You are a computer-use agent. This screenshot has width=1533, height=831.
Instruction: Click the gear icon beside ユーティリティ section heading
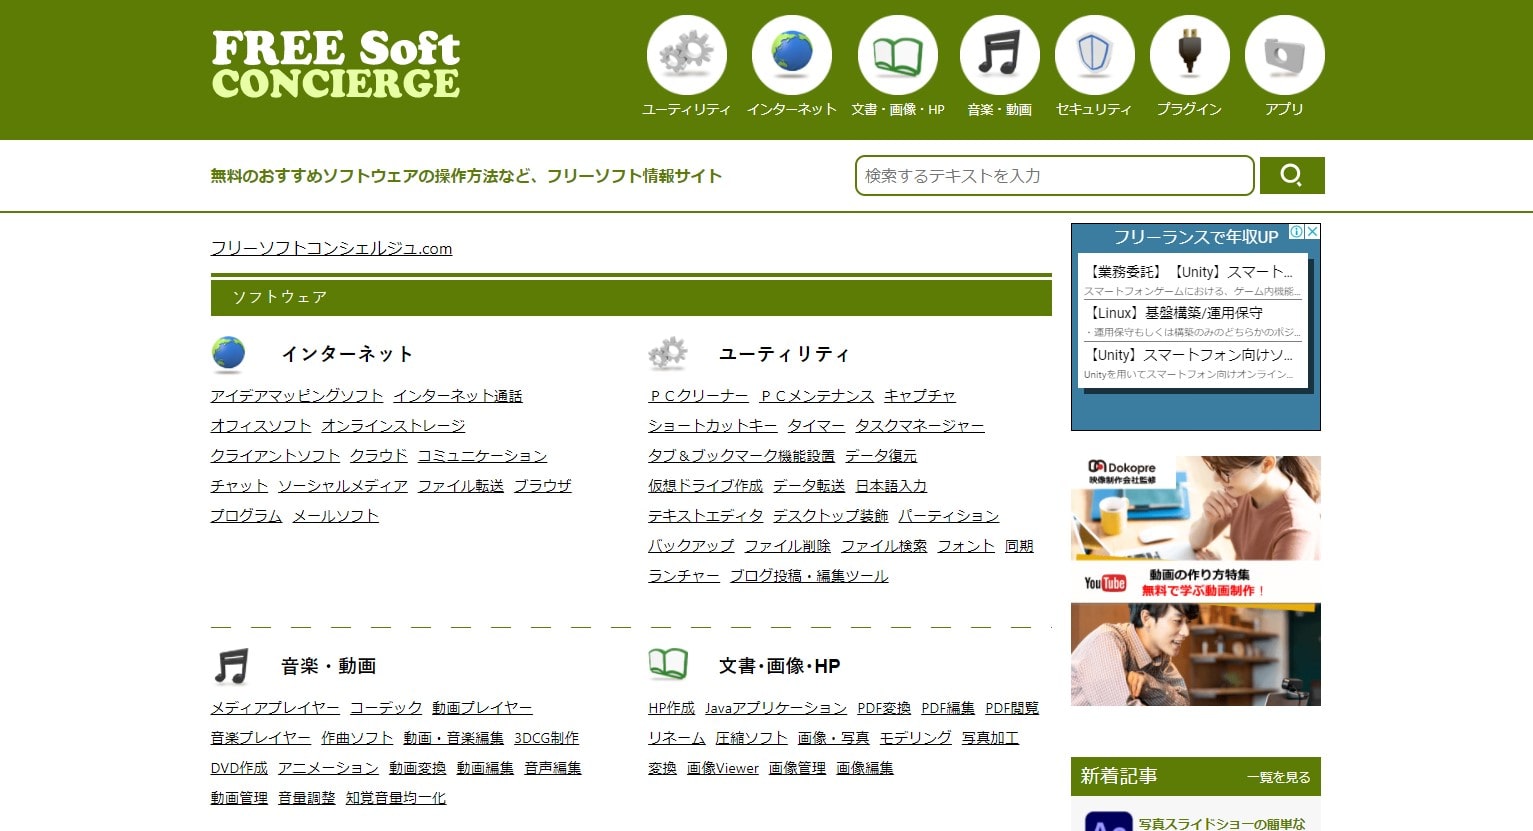click(x=668, y=353)
